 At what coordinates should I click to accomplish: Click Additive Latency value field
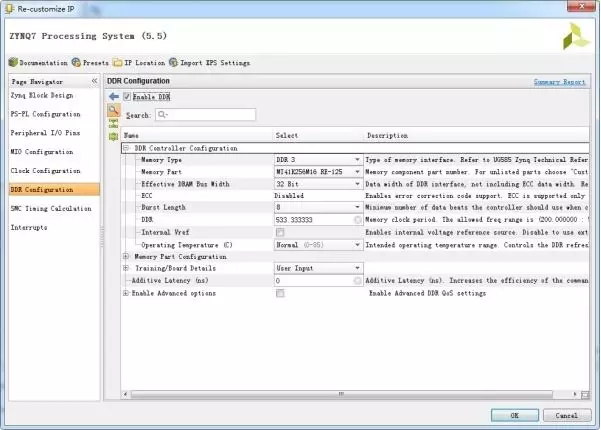point(318,281)
